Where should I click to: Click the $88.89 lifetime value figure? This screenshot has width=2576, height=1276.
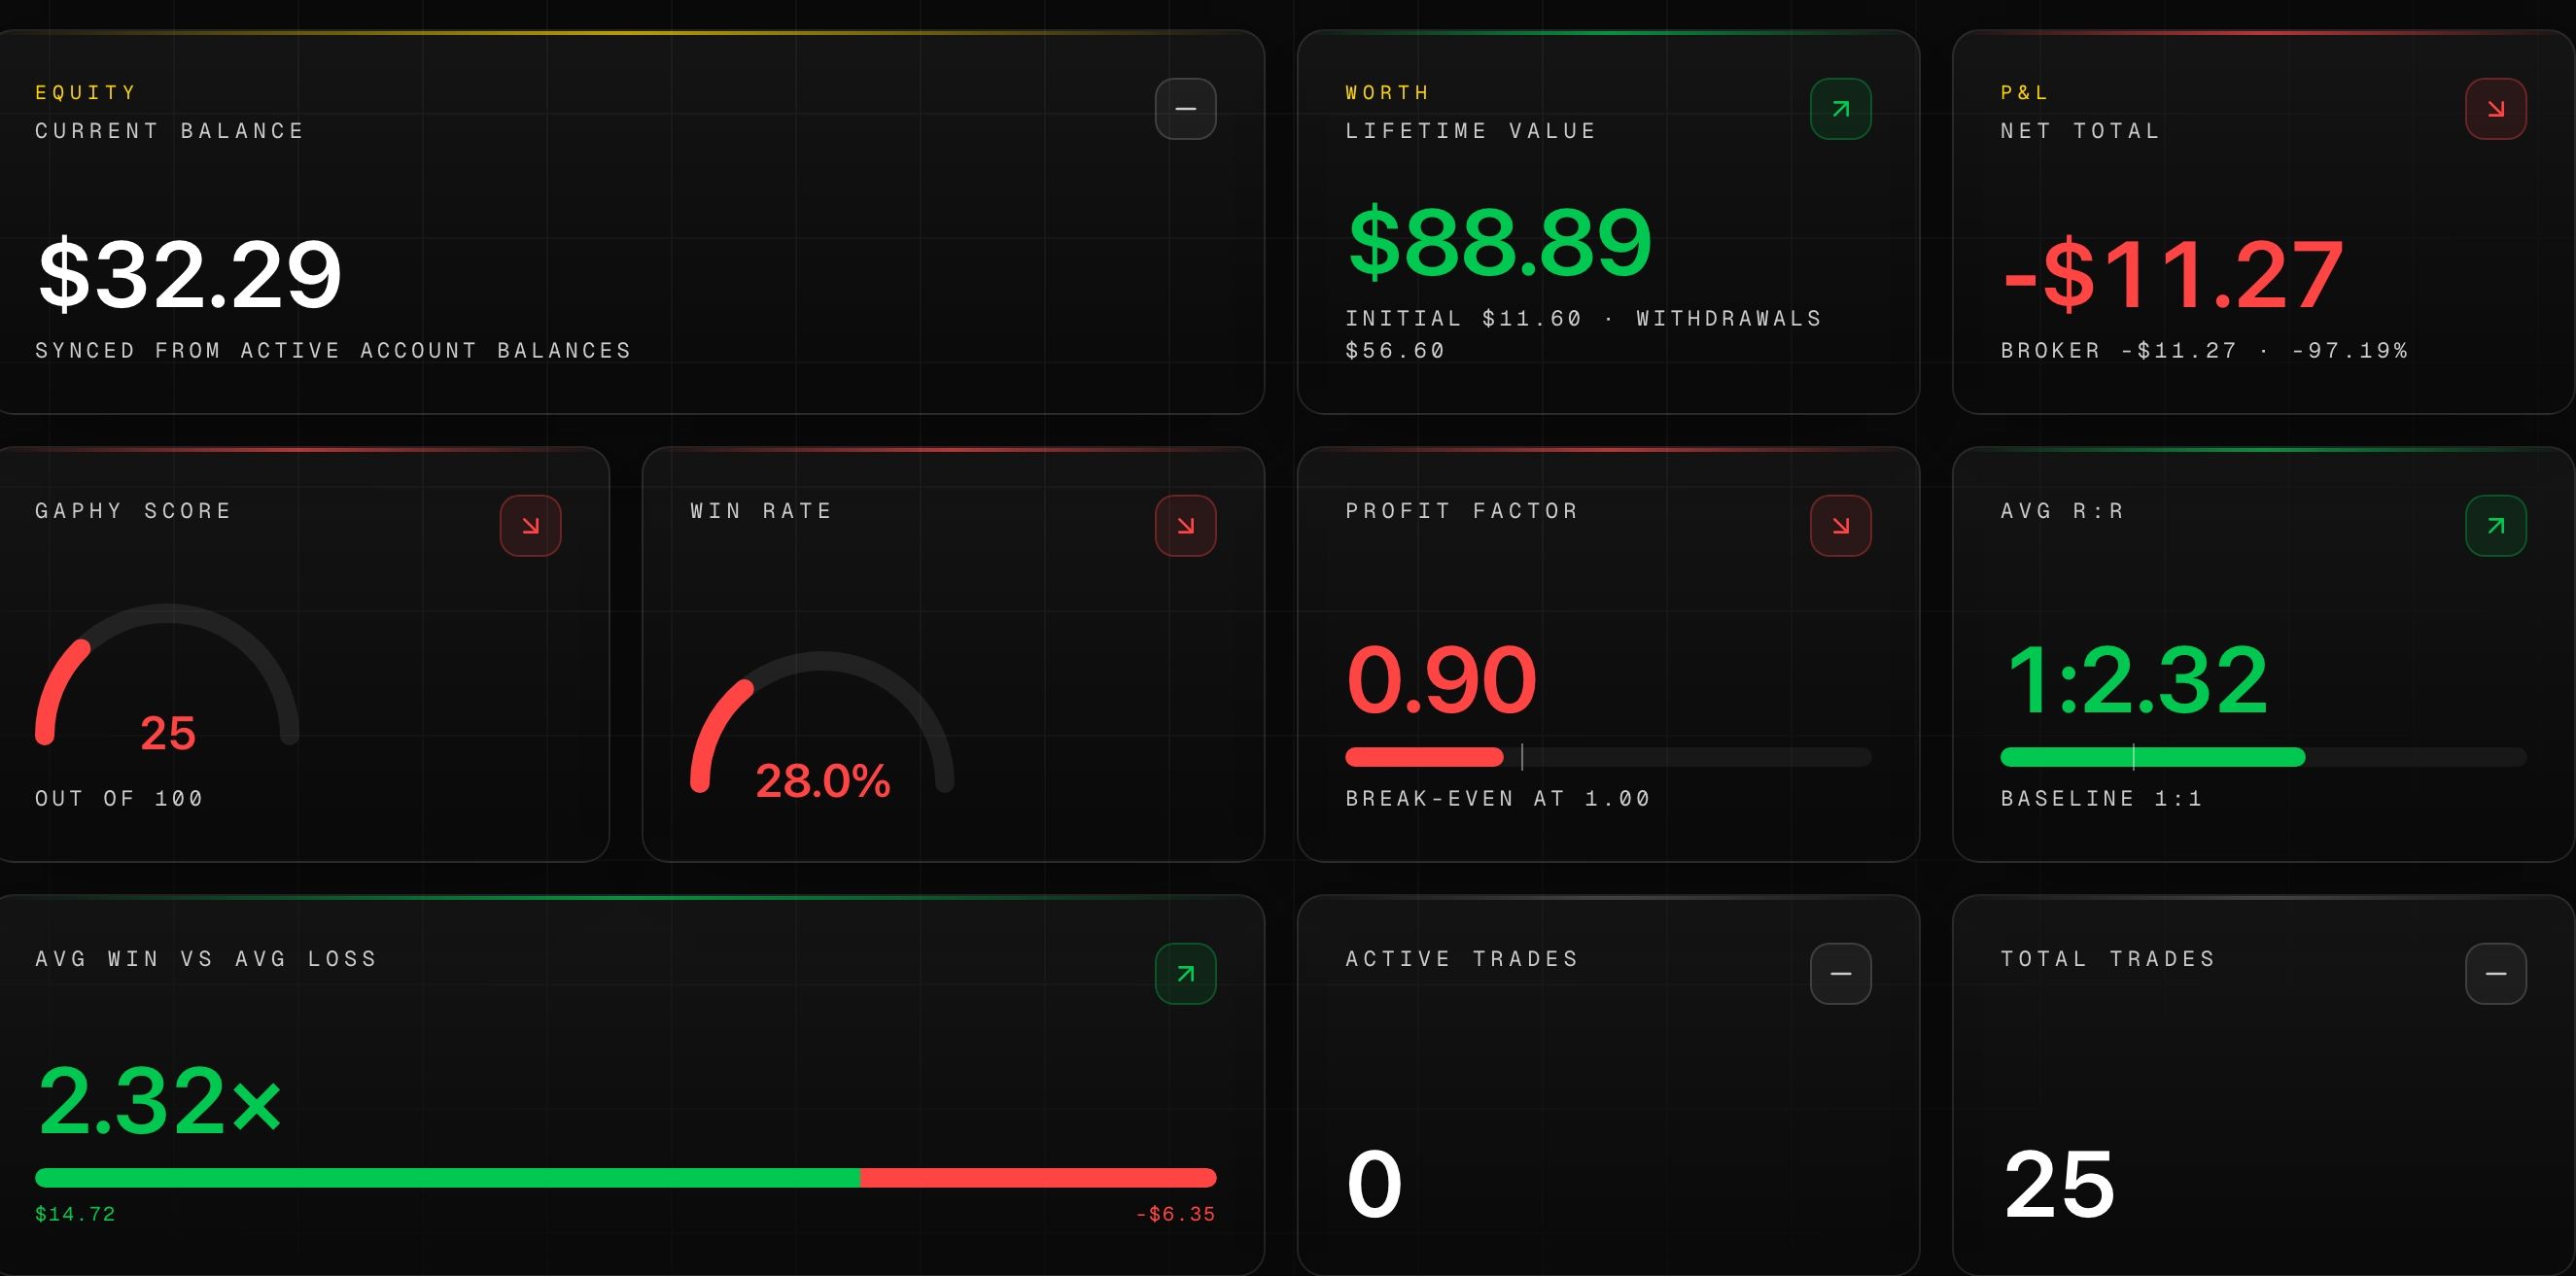(x=1500, y=242)
